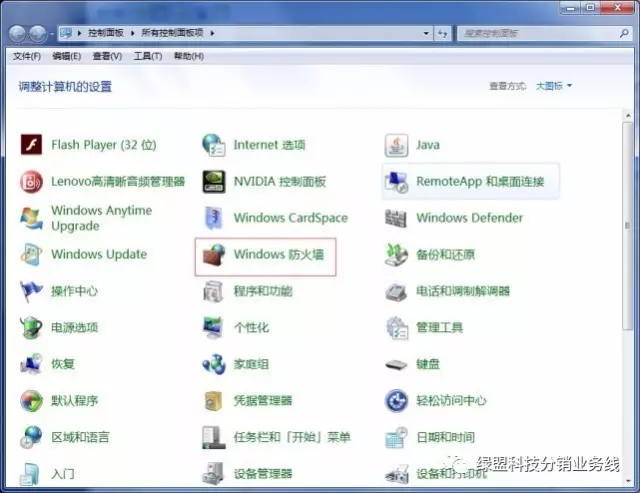Open the 程序和功能 icon

click(x=214, y=291)
